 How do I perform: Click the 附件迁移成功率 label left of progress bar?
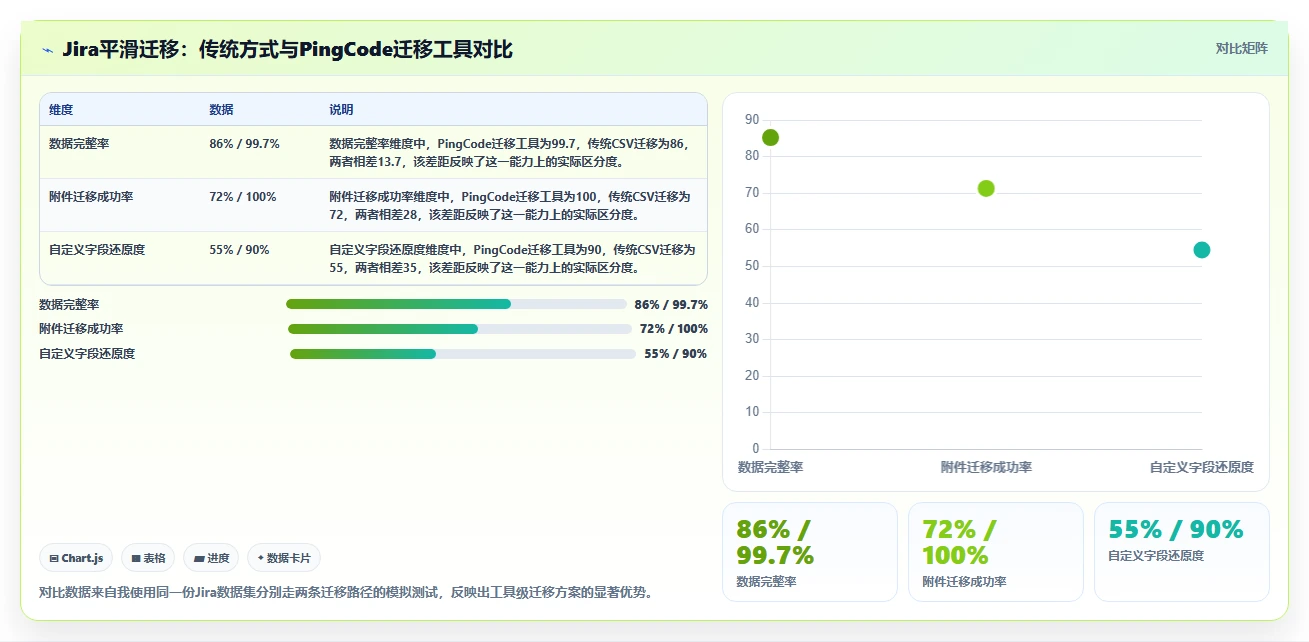[81, 329]
